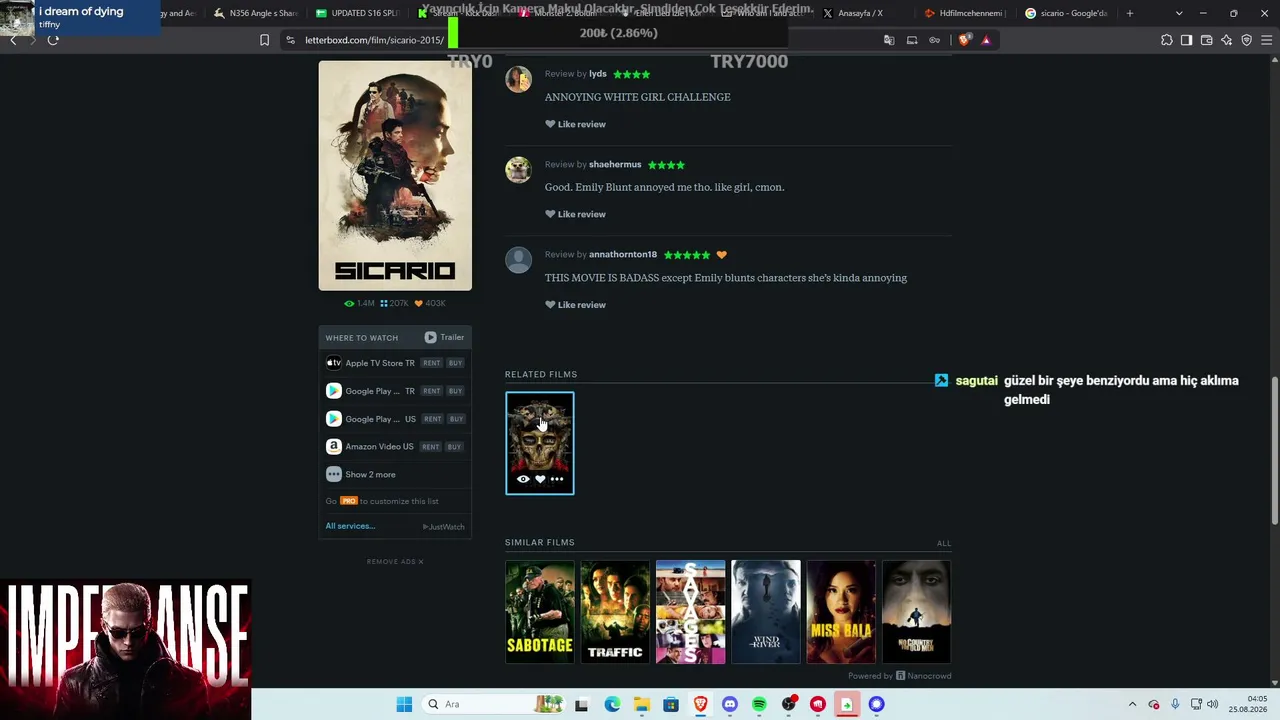Image resolution: width=1280 pixels, height=720 pixels.
Task: Click the letterboxd.com address bar
Action: 375,40
